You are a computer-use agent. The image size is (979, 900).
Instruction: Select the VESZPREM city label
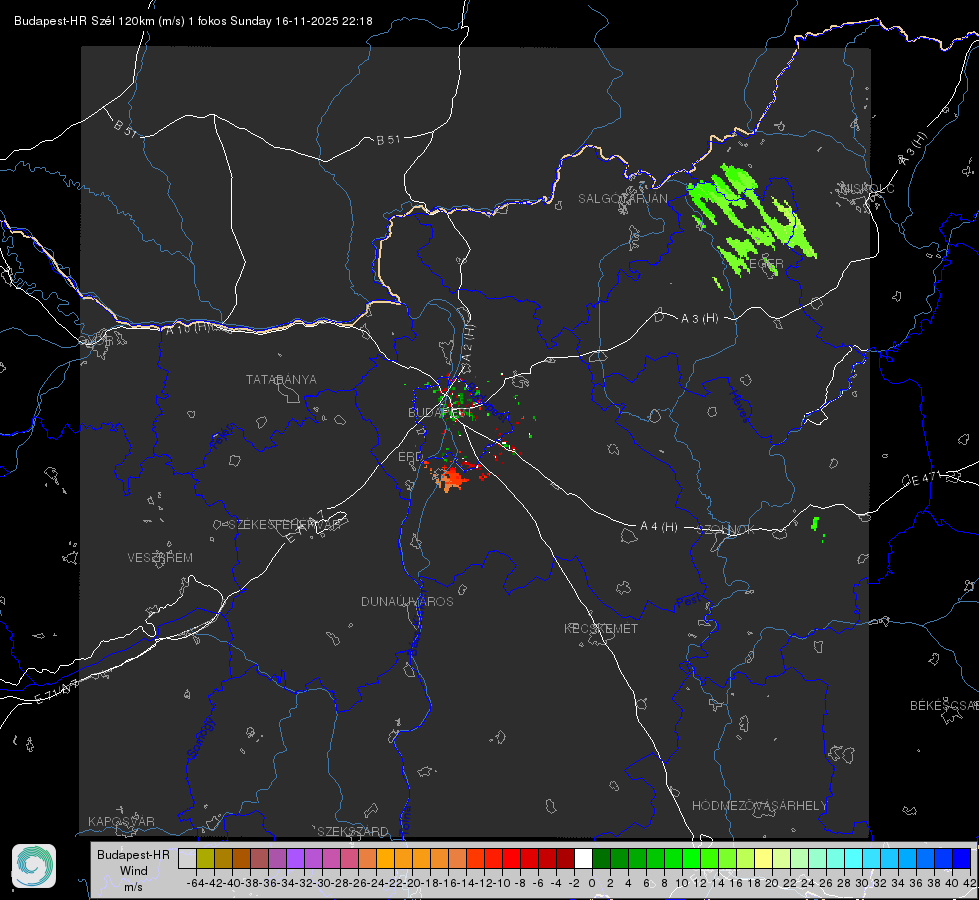tap(160, 557)
